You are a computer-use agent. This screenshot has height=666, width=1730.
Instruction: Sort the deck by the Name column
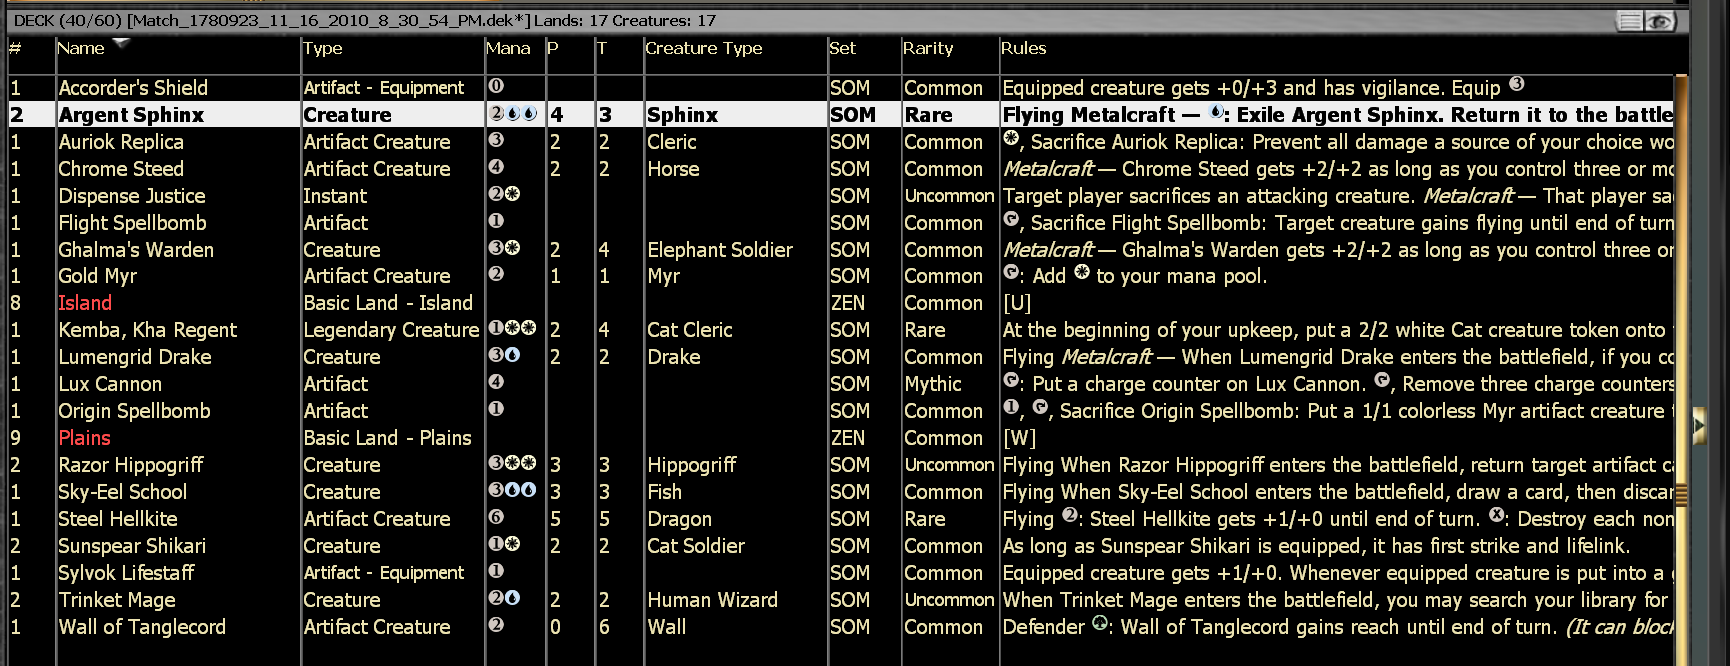(x=81, y=48)
